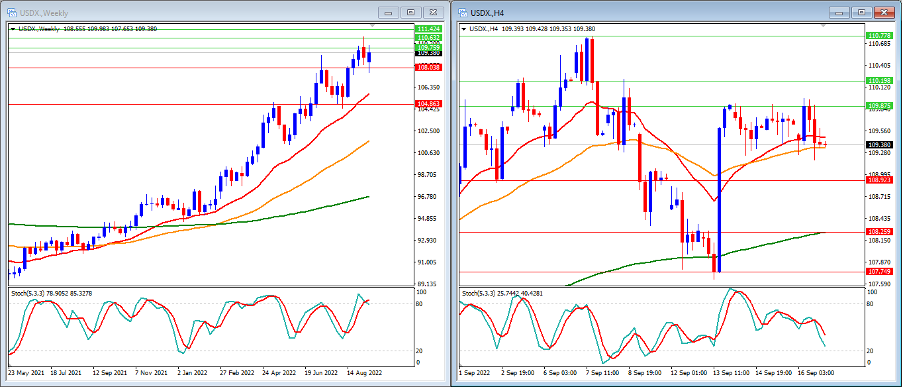This screenshot has width=904, height=388.
Task: Select the green 110.778 price label on H4 chart
Action: pyautogui.click(x=879, y=36)
